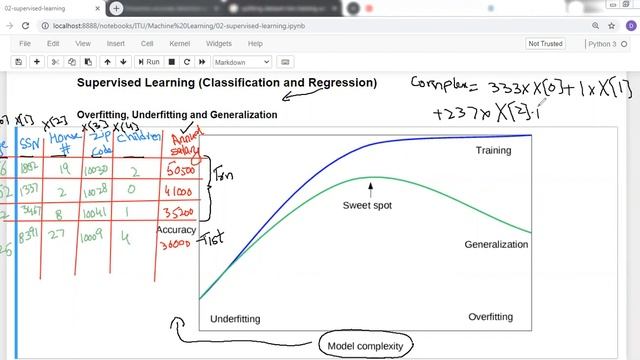Click the Model complexity label
Screen dimensions: 640x360
[x=365, y=346]
